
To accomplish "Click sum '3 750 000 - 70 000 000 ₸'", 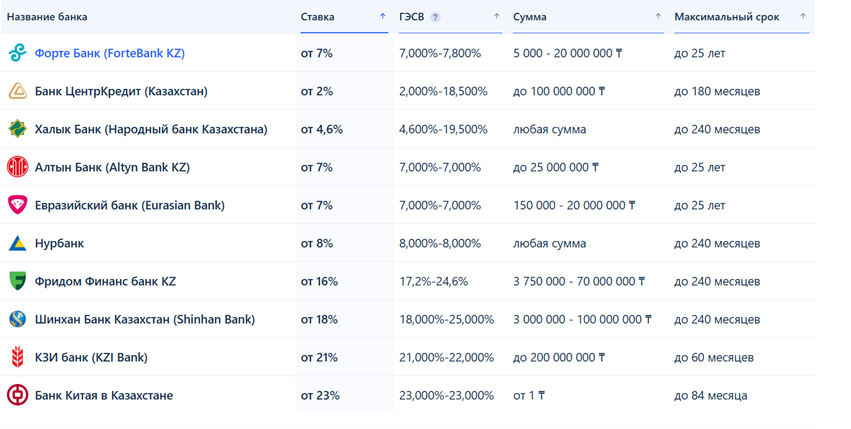I will tap(579, 281).
